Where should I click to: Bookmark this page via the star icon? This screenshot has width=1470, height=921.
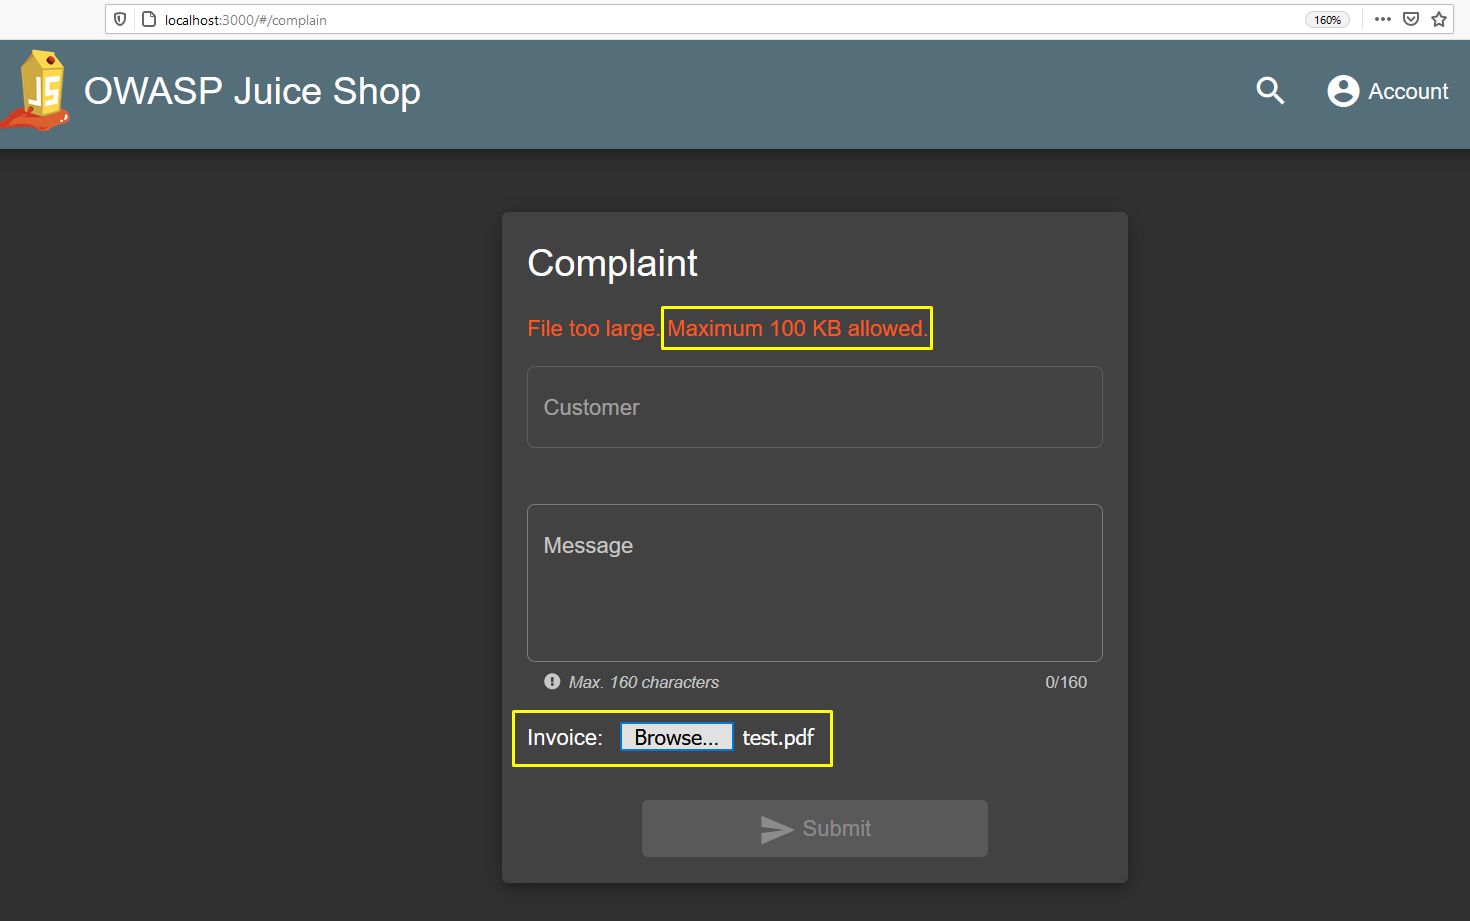(1438, 19)
